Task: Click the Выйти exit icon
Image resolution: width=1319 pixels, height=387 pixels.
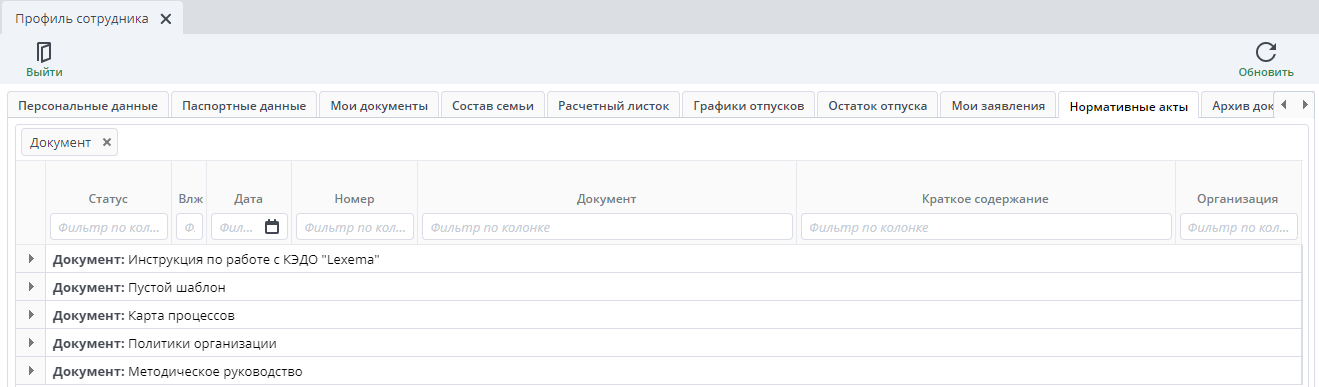Action: (44, 52)
